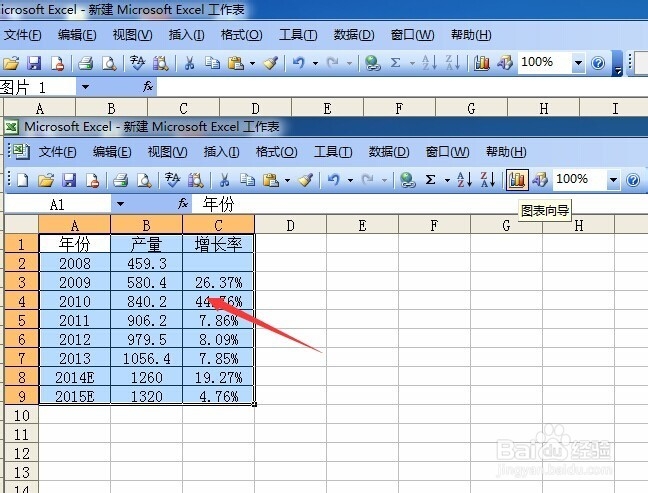Click AutoSum sigma in the outer window toolbar
This screenshot has height=493, width=648.
coord(395,63)
